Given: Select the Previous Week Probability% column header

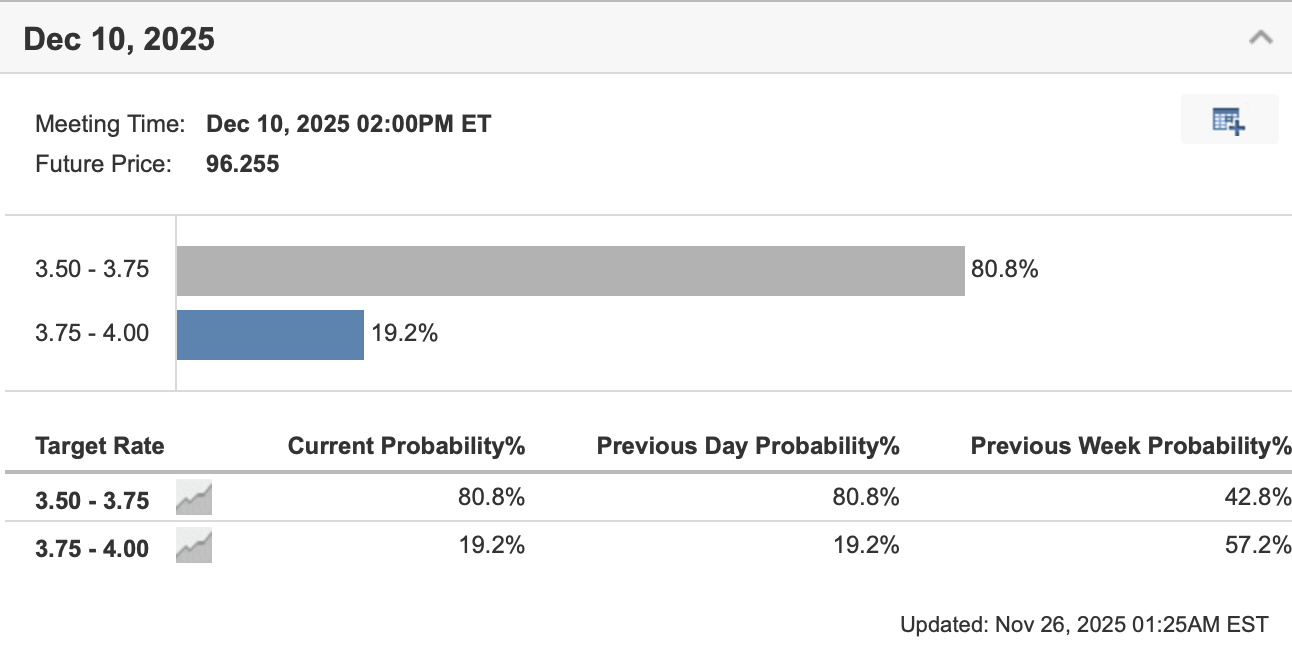Looking at the screenshot, I should (1130, 446).
